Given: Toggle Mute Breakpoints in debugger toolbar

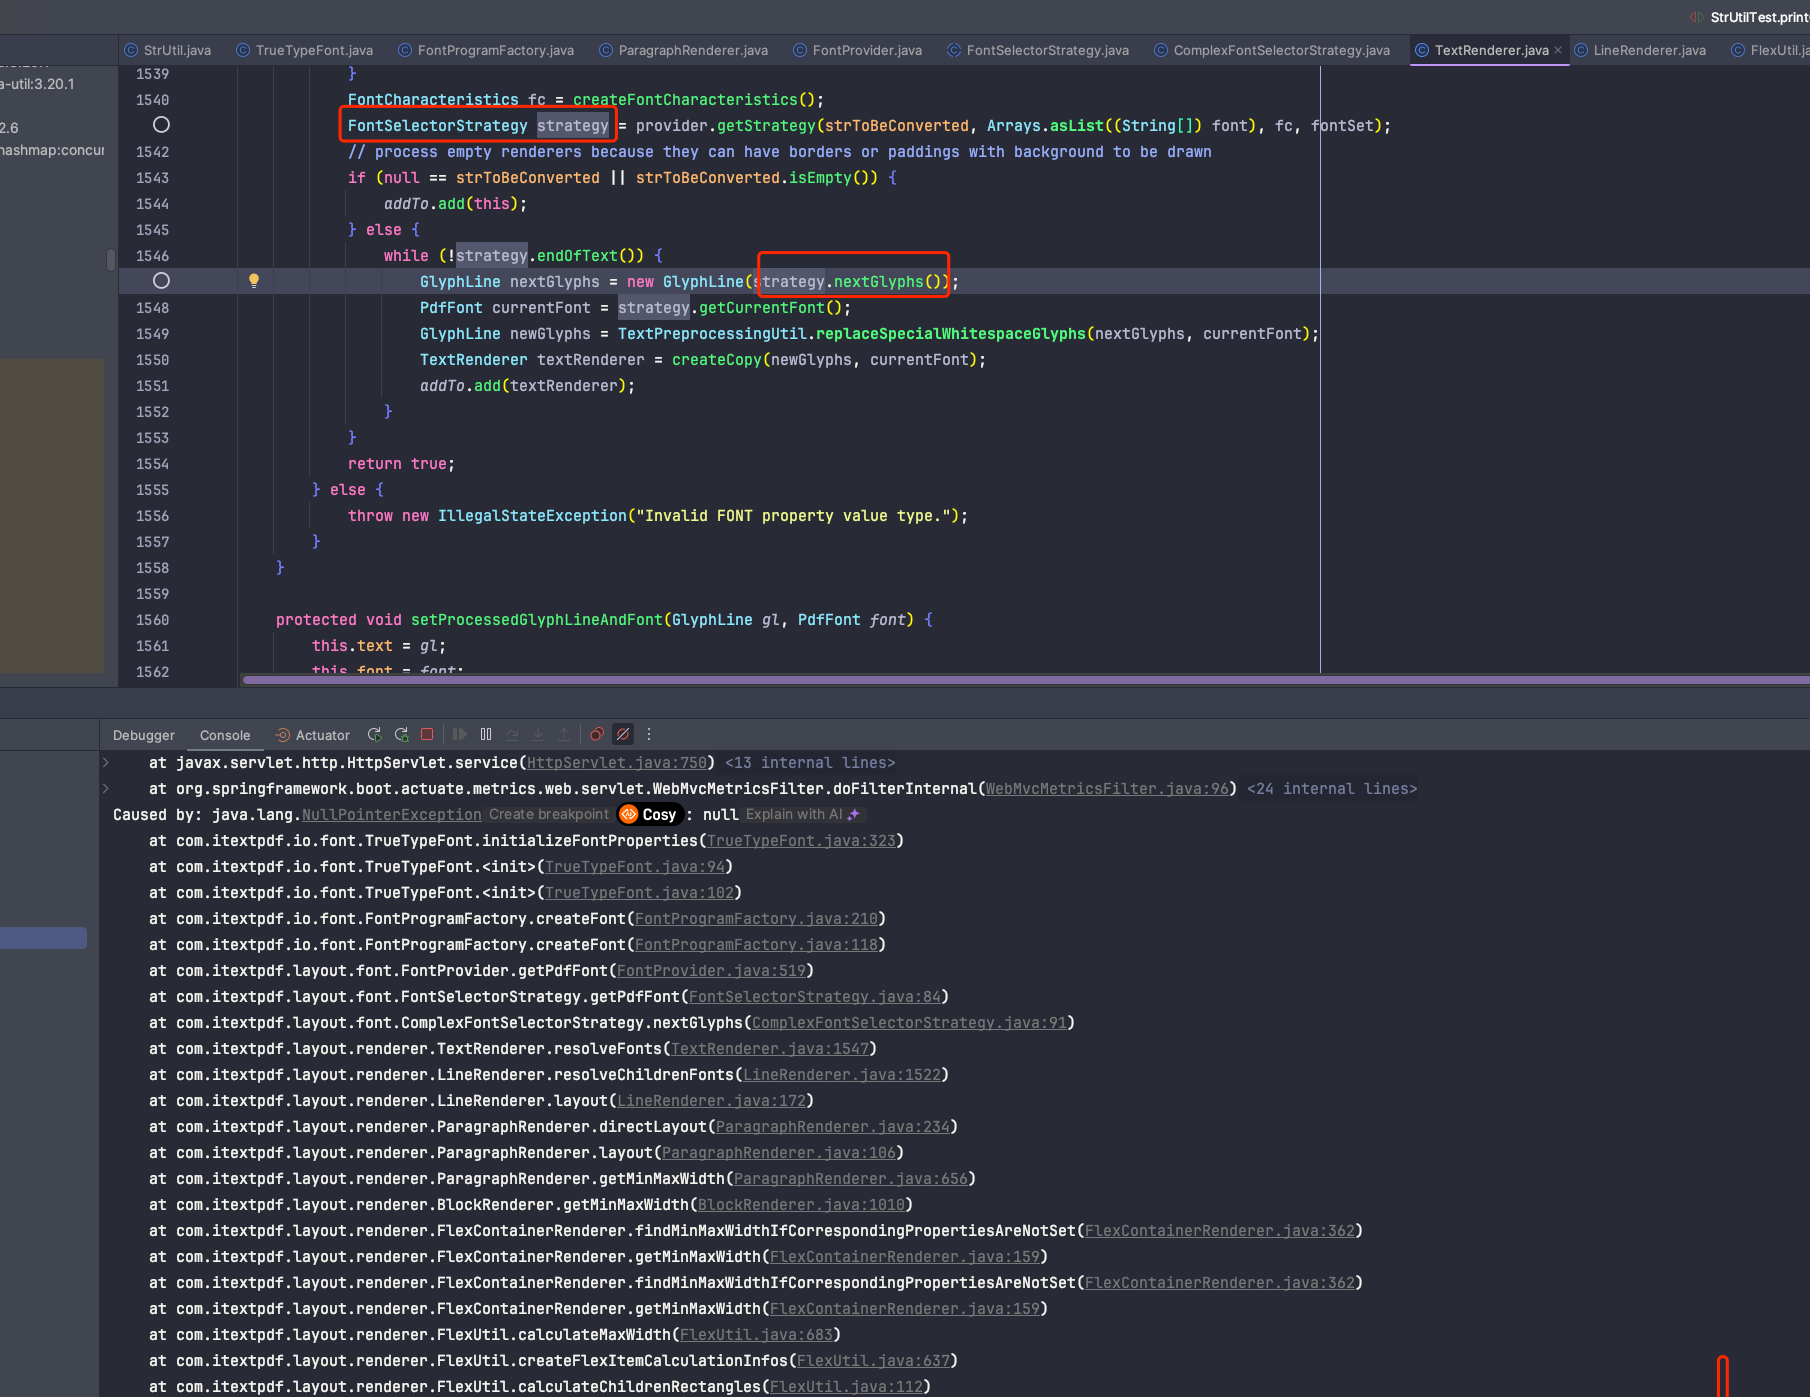Looking at the screenshot, I should click(623, 735).
